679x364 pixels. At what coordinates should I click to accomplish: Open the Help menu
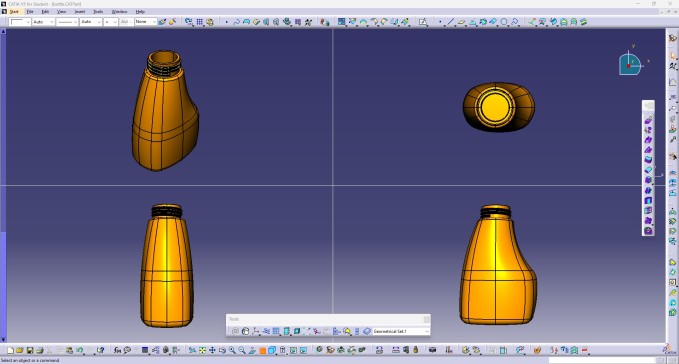[140, 12]
